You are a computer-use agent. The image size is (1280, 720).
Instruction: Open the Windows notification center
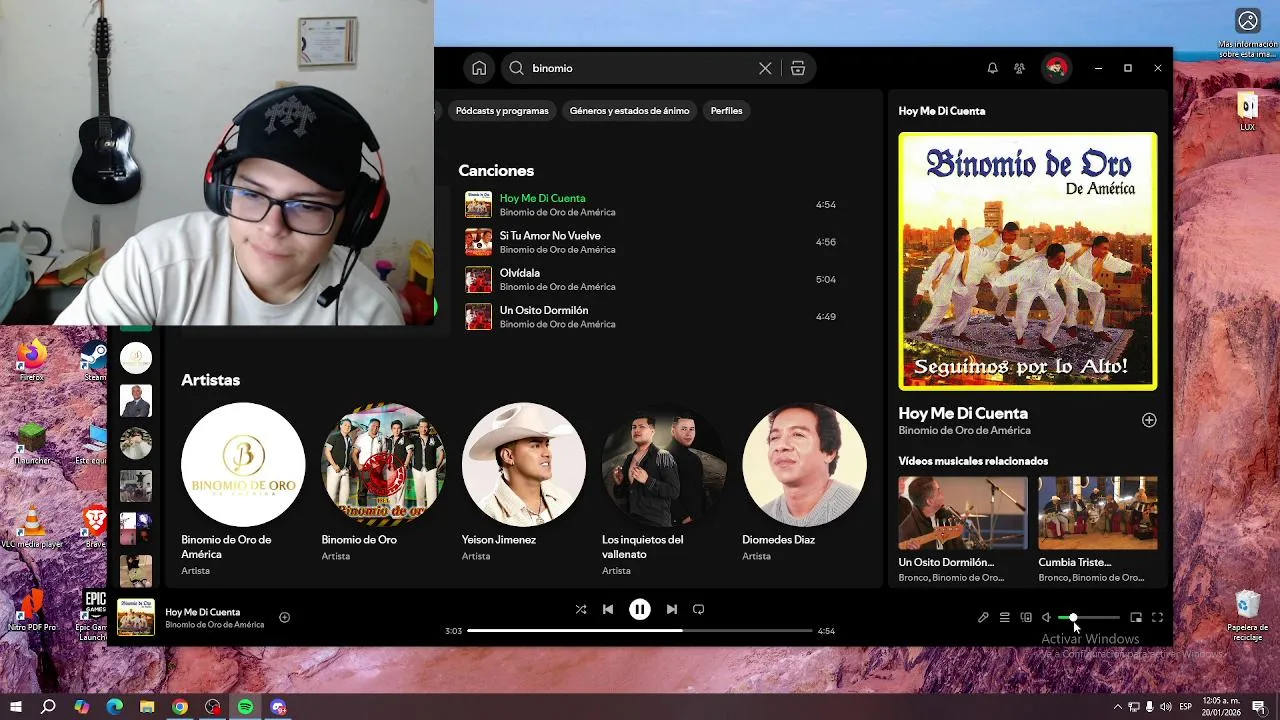[1259, 707]
